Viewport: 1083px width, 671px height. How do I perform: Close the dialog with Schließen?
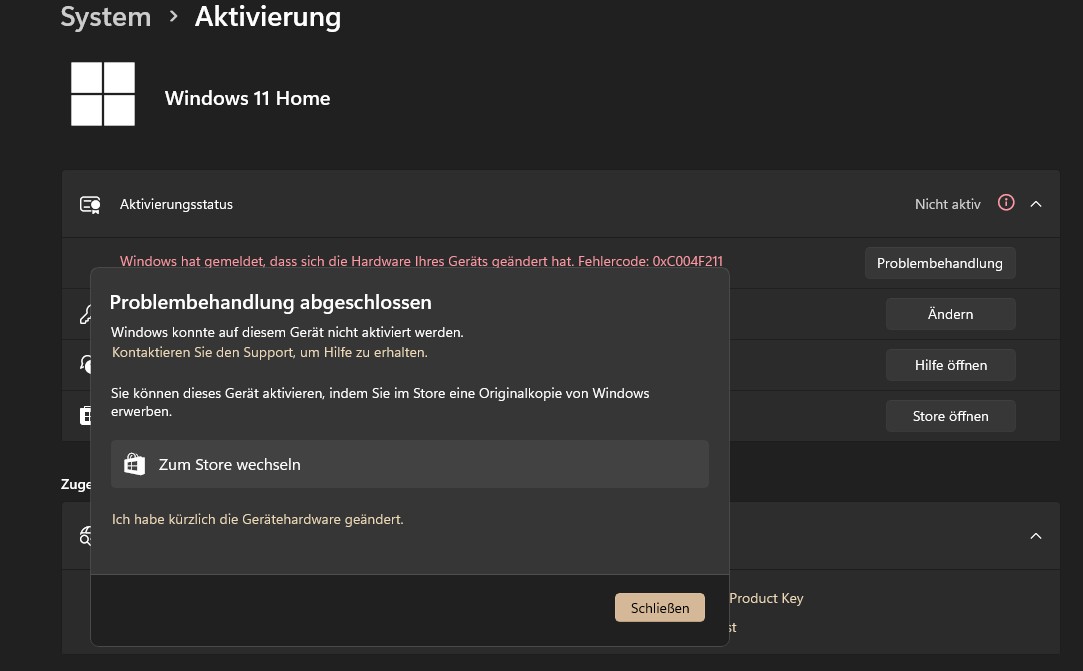660,607
